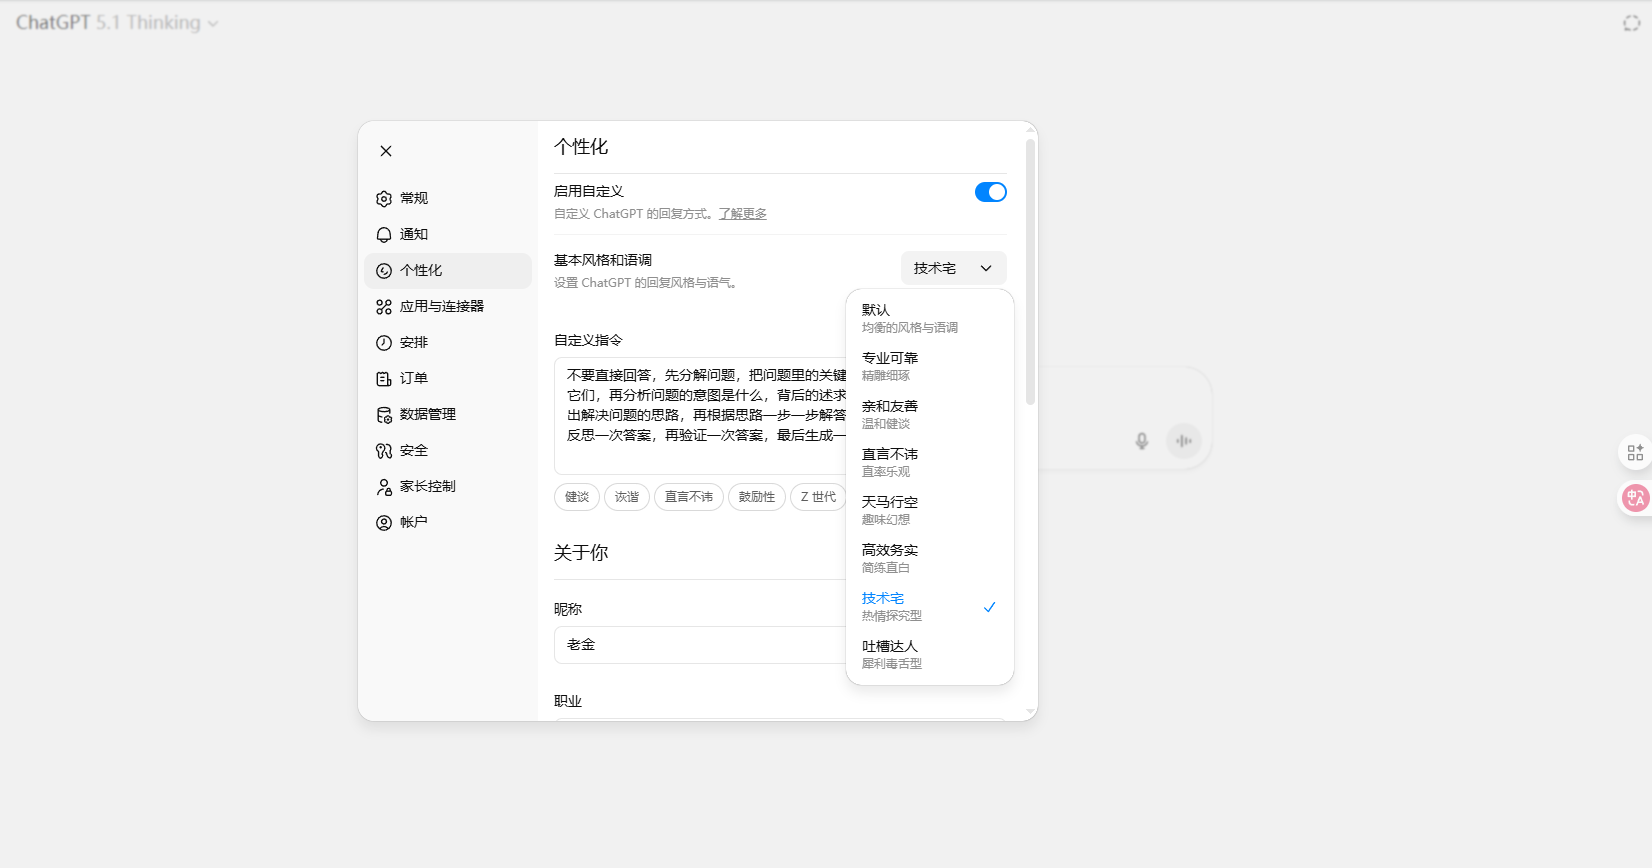Click the temporary chat icon top right
This screenshot has height=868, width=1652.
coord(1632,23)
